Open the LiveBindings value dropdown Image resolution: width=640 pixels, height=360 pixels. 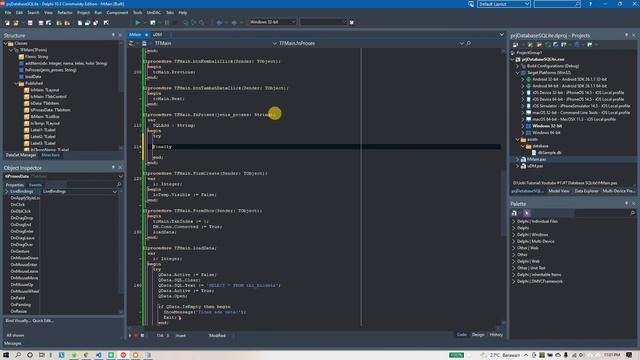pyautogui.click(x=115, y=191)
